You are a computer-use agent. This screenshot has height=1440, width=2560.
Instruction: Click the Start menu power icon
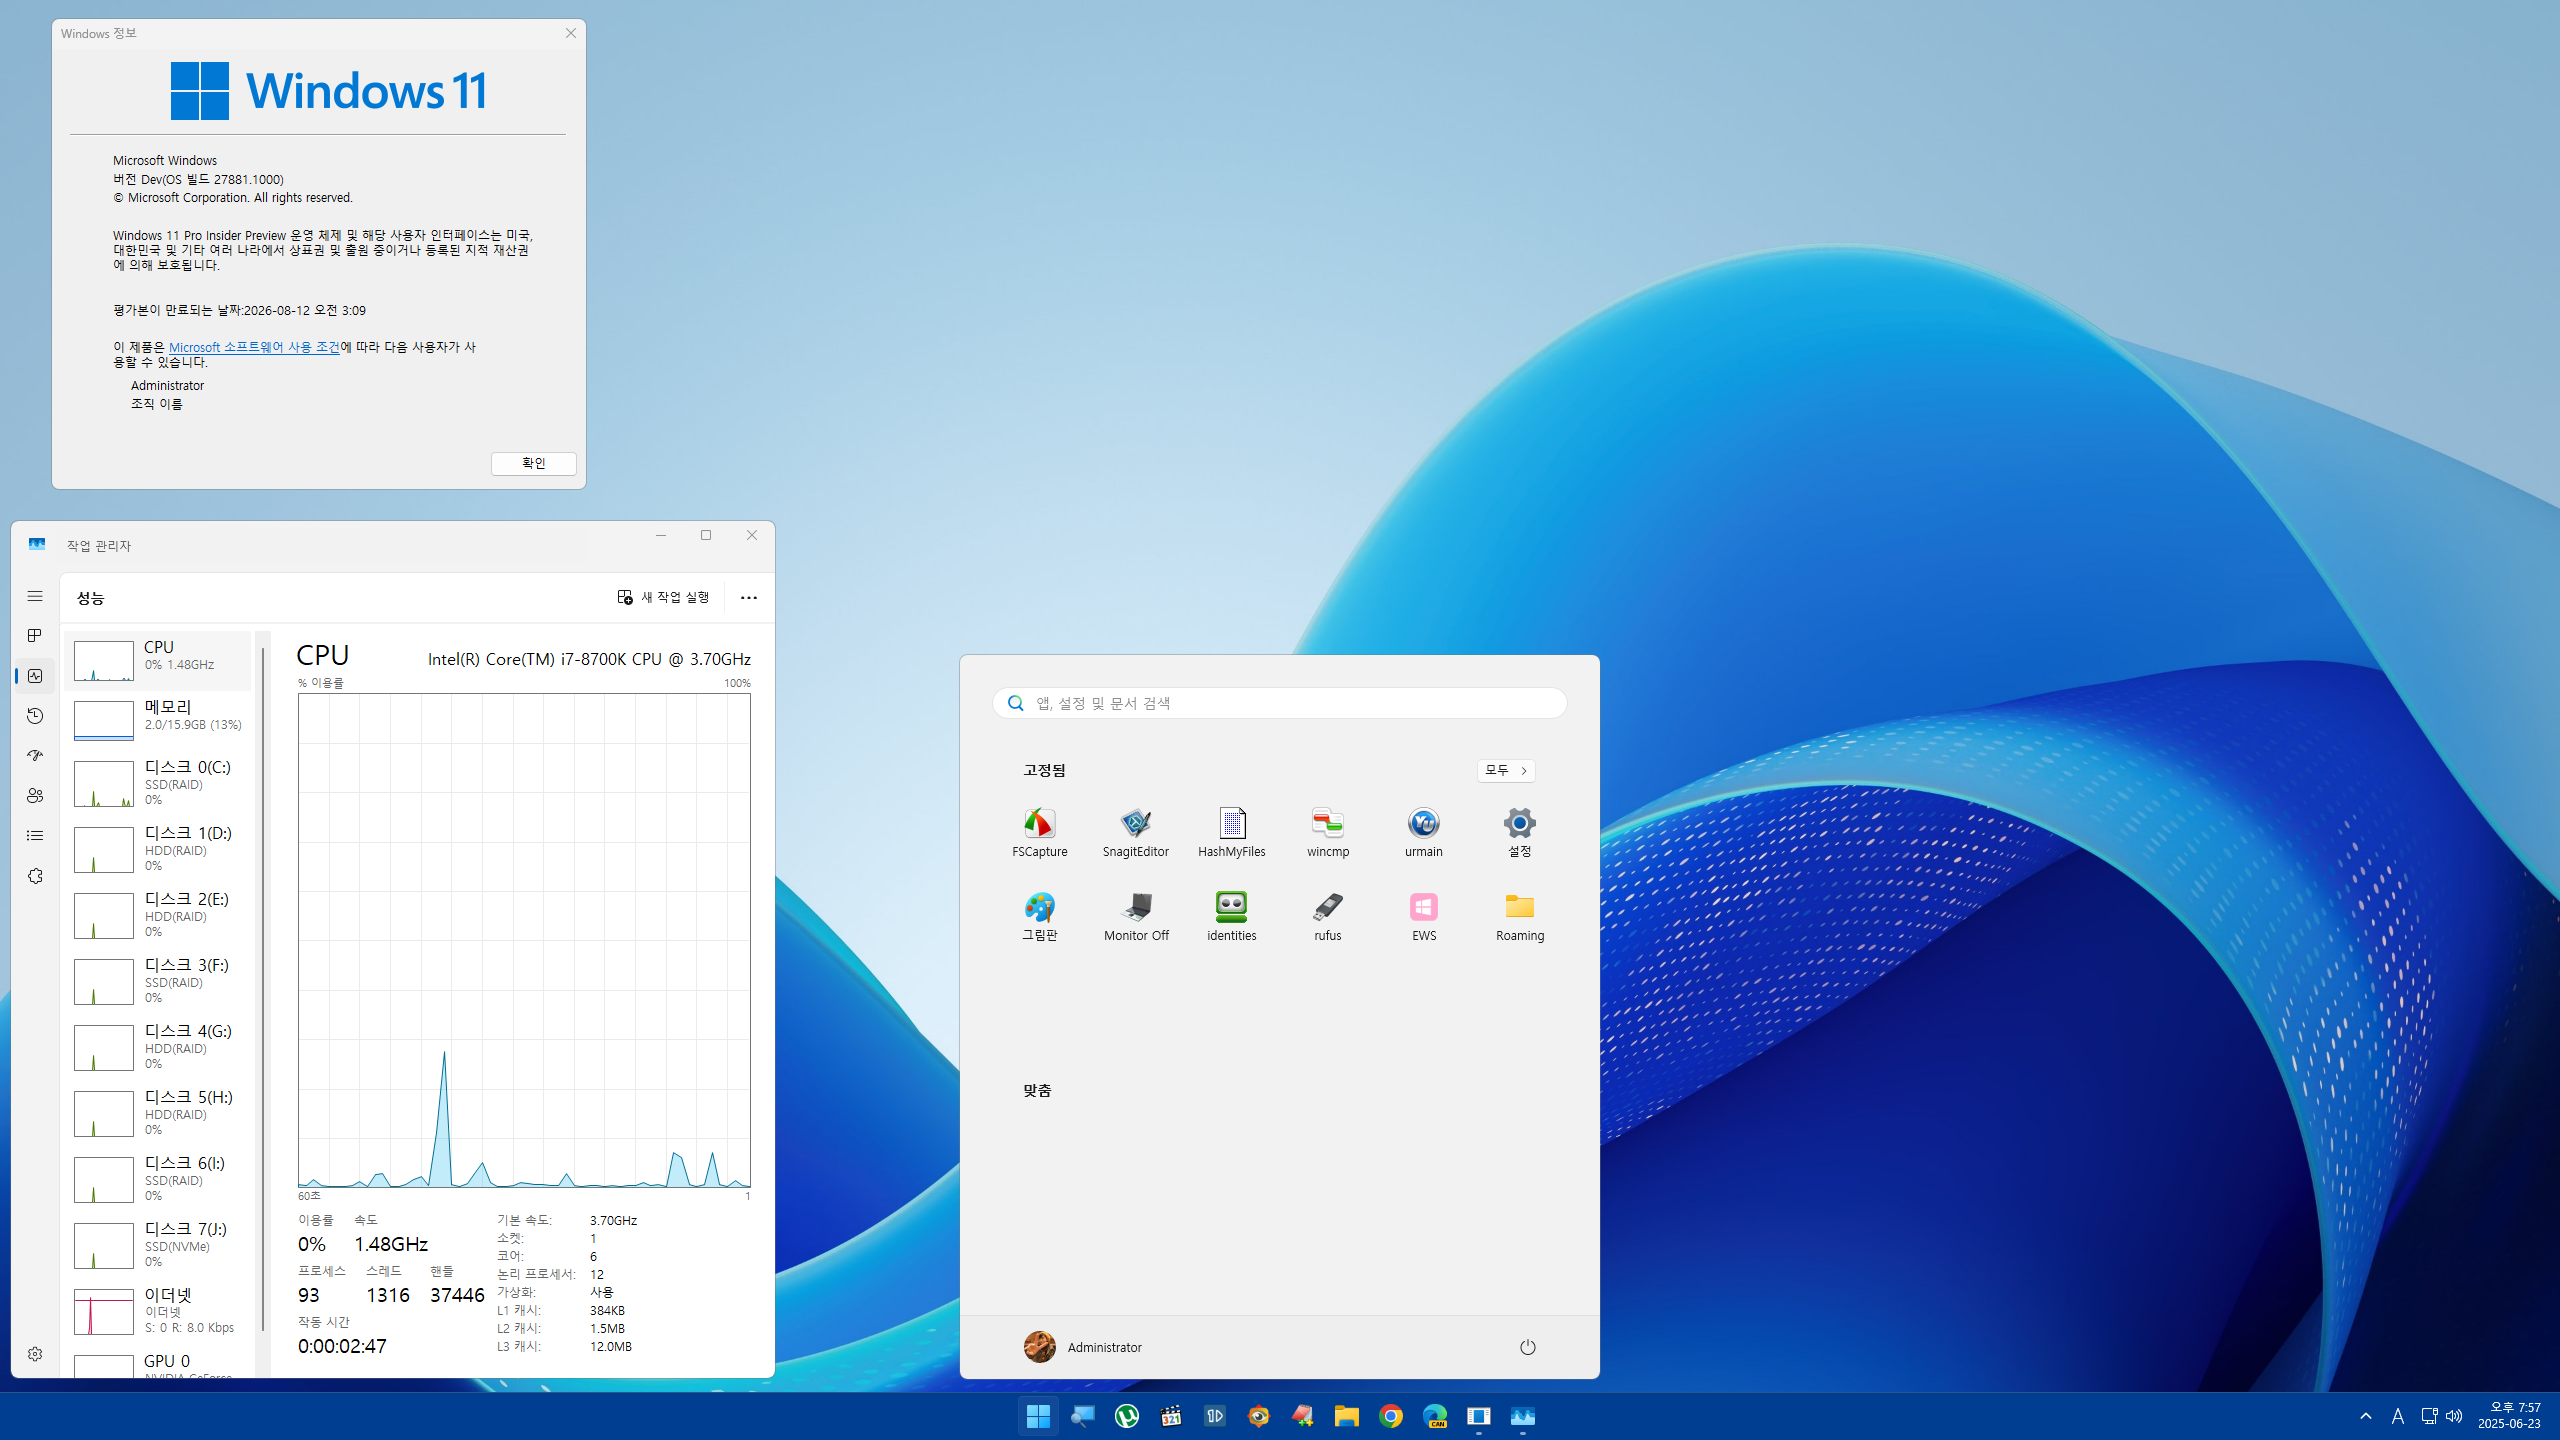(x=1527, y=1347)
